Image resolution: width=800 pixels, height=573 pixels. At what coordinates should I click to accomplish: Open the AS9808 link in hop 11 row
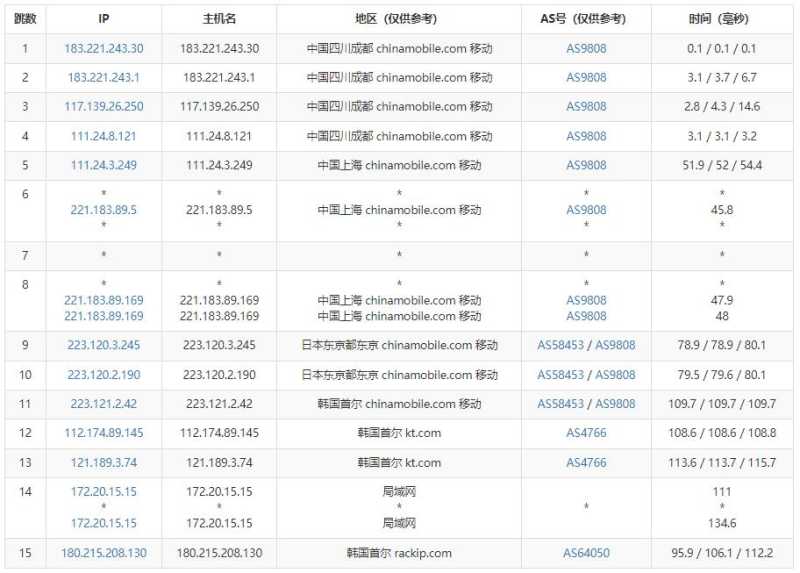tap(615, 404)
